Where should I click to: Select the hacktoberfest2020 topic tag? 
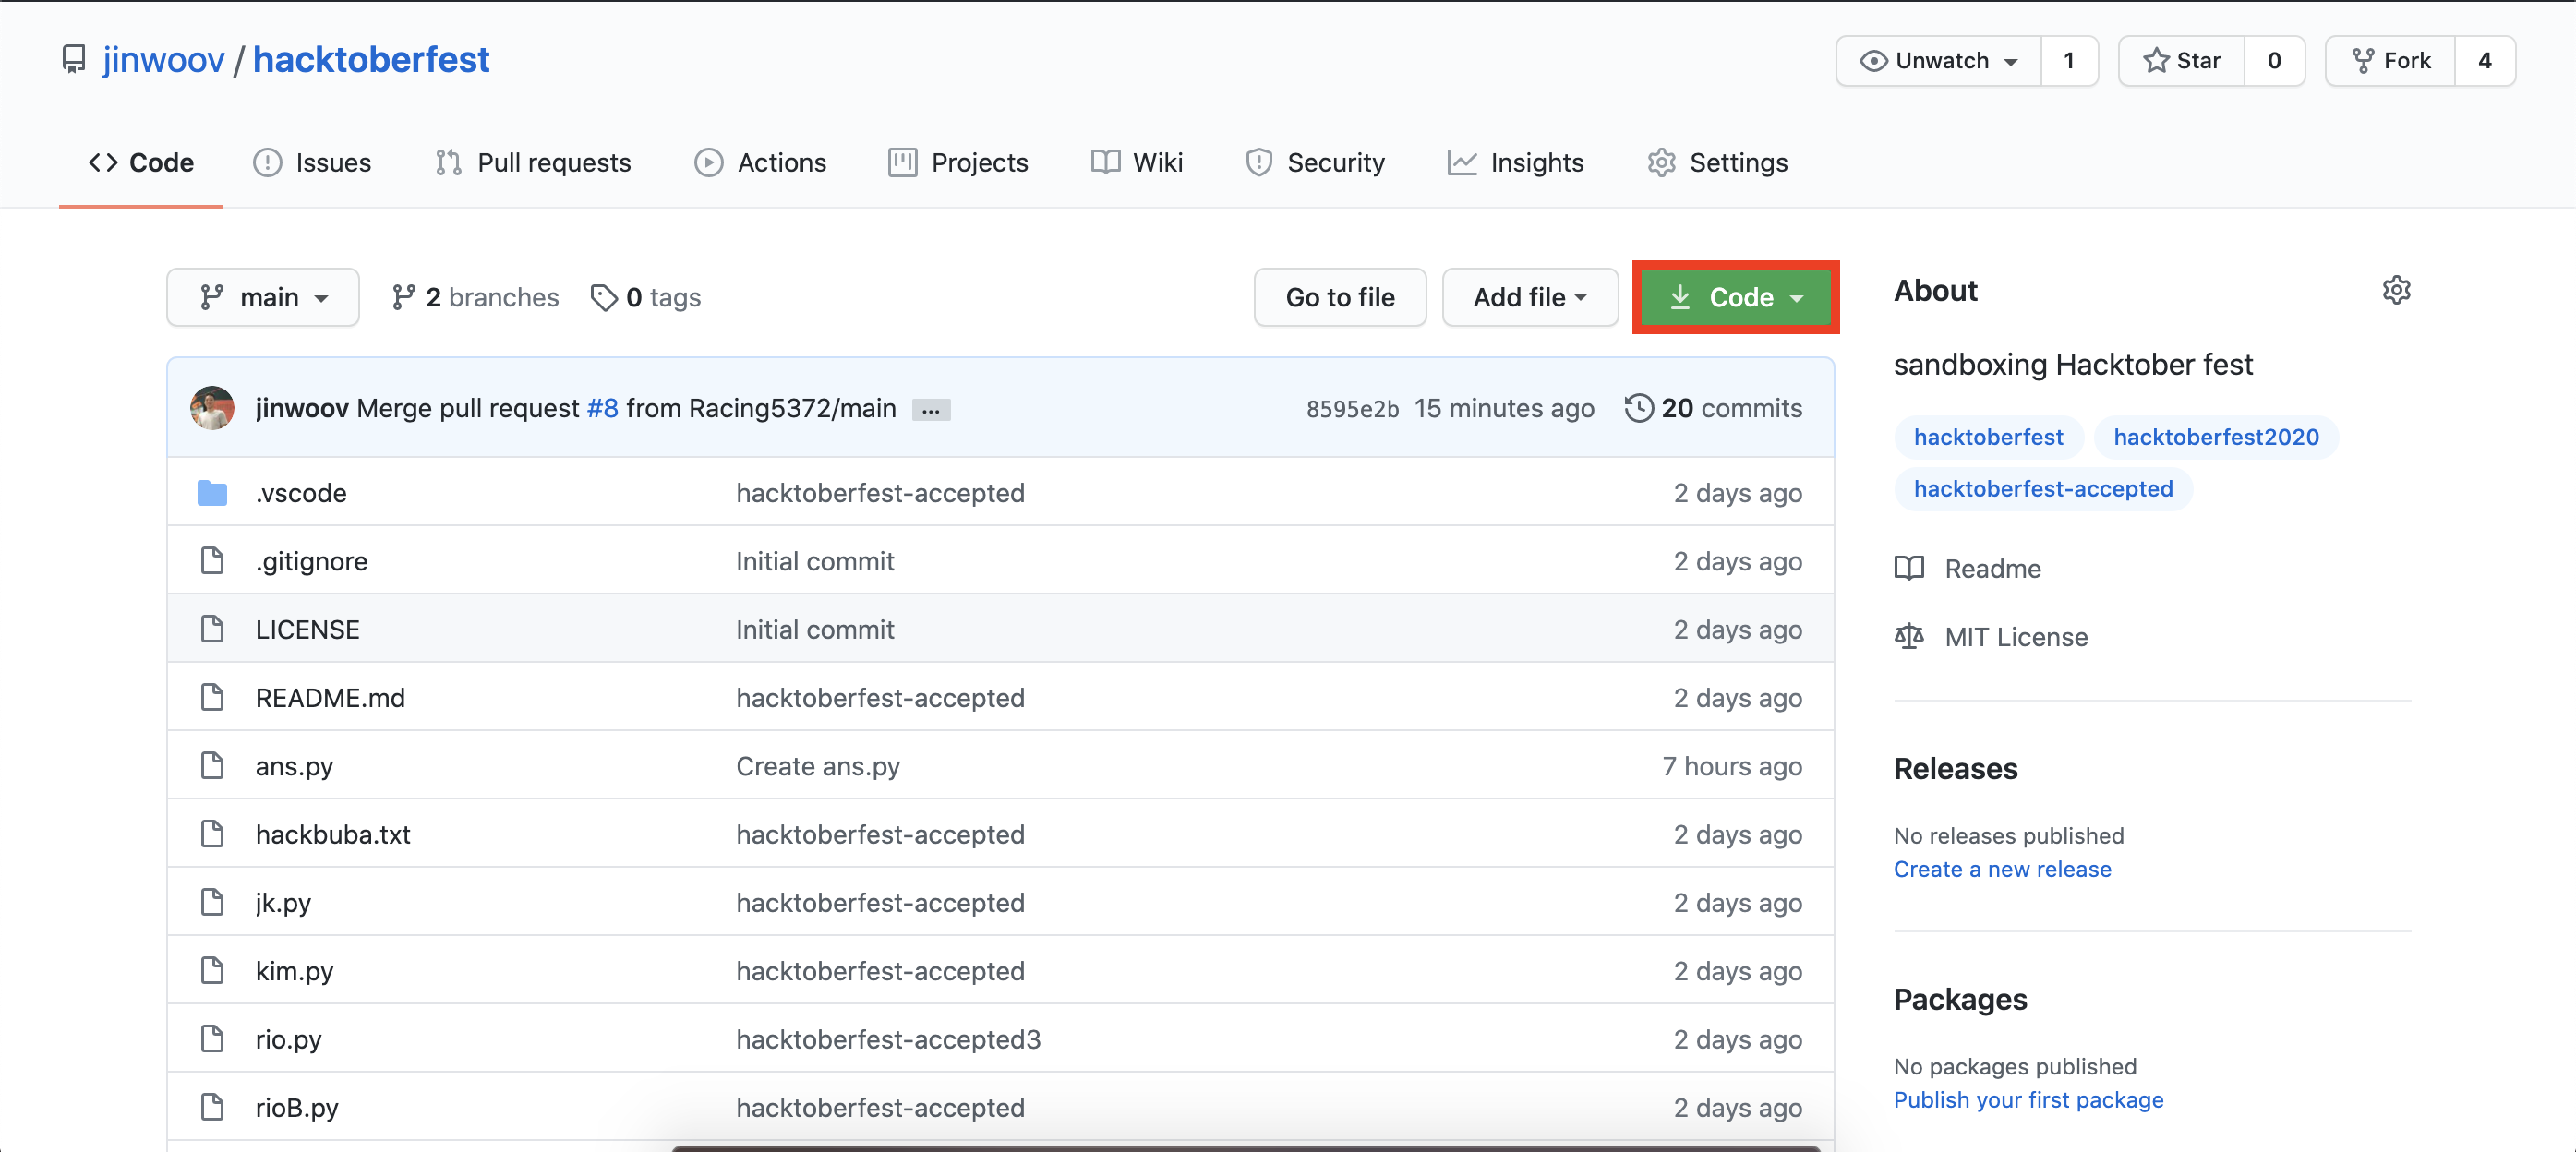(x=2215, y=437)
